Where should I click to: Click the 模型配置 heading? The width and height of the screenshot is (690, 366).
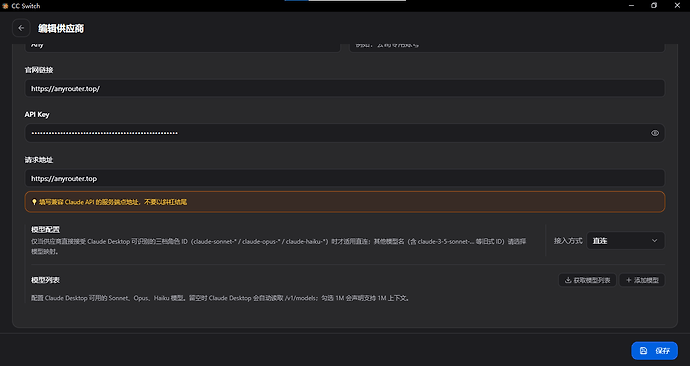coord(45,229)
